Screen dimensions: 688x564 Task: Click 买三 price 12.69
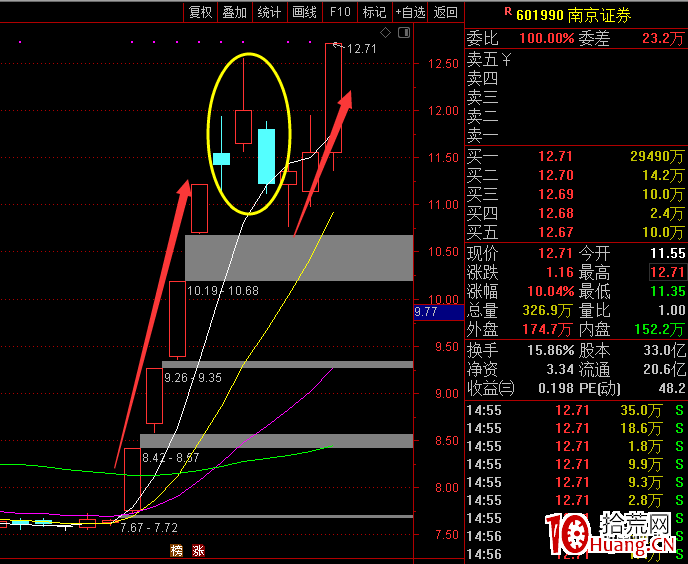[555, 194]
